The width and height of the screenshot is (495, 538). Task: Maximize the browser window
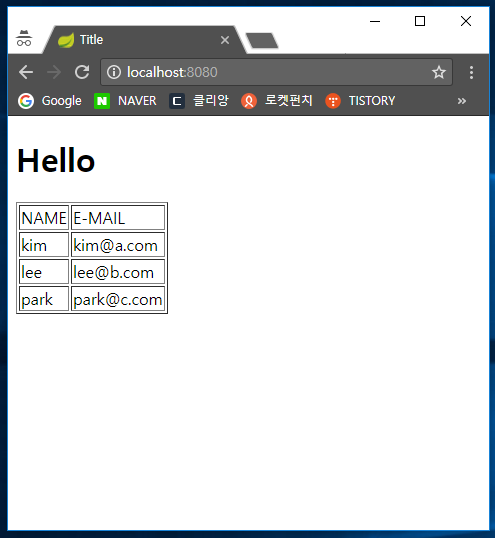pyautogui.click(x=420, y=21)
